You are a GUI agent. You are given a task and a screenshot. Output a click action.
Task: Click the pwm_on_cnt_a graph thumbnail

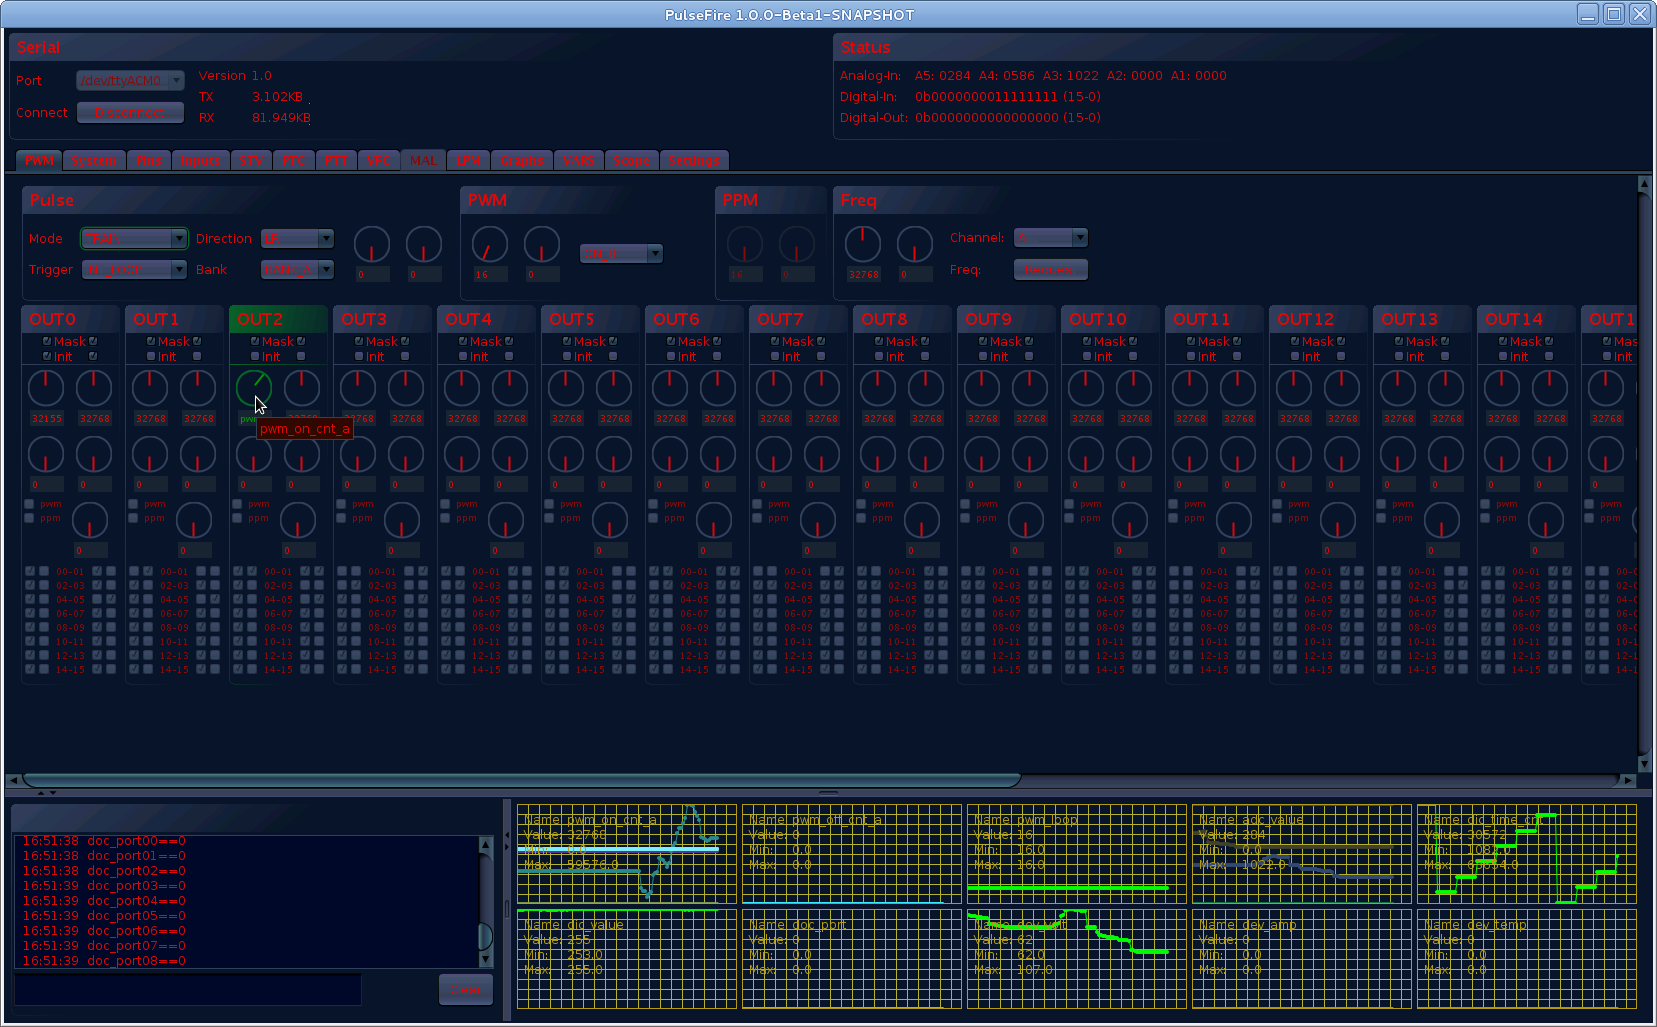[x=627, y=853]
